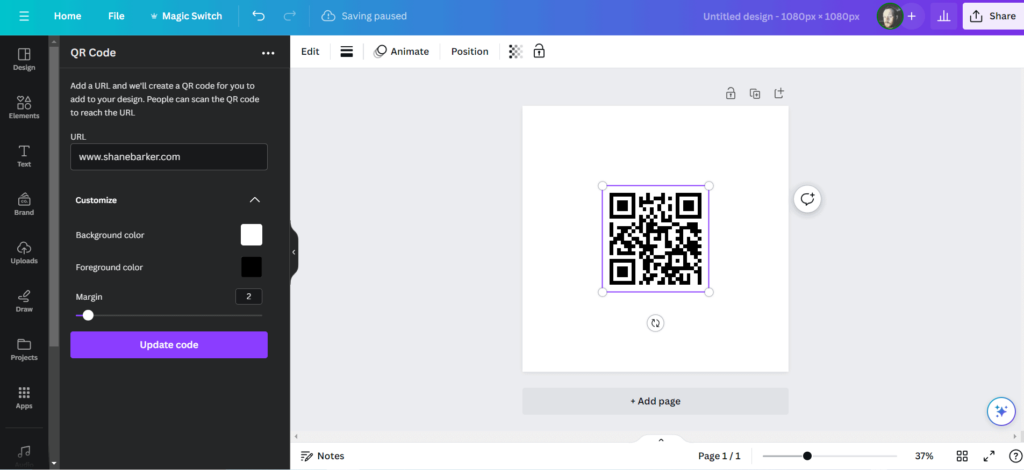Open the Uploads sidebar panel

tap(24, 252)
